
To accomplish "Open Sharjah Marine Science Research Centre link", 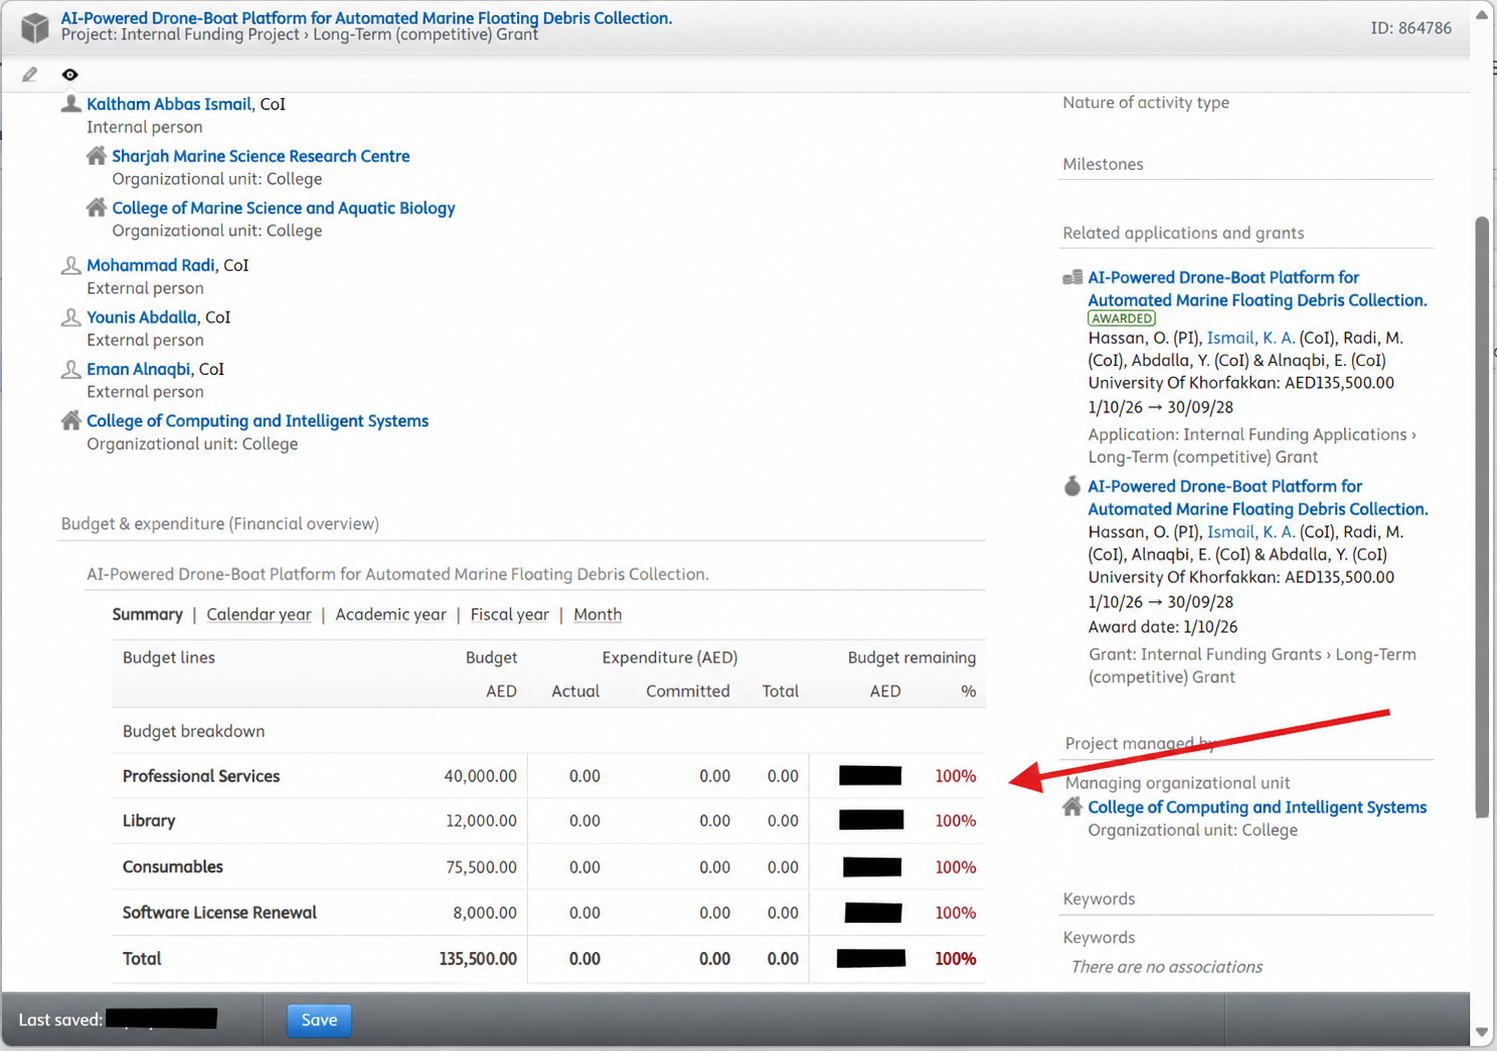I will tap(261, 156).
